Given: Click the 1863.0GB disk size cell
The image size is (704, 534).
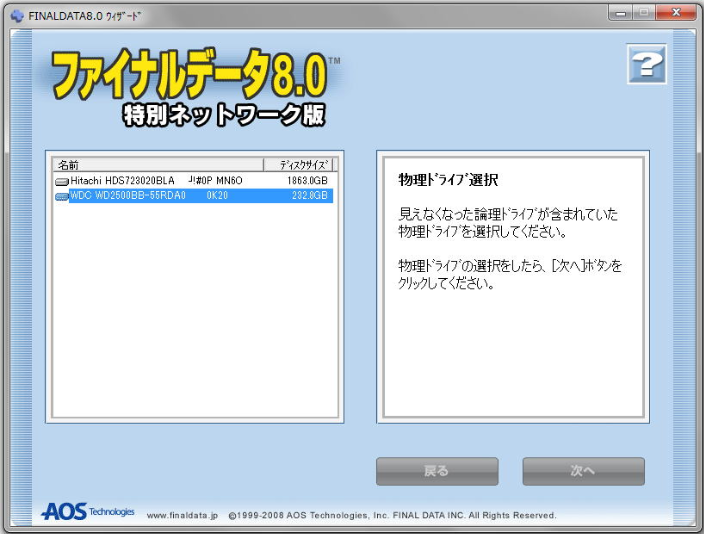Looking at the screenshot, I should pyautogui.click(x=307, y=181).
